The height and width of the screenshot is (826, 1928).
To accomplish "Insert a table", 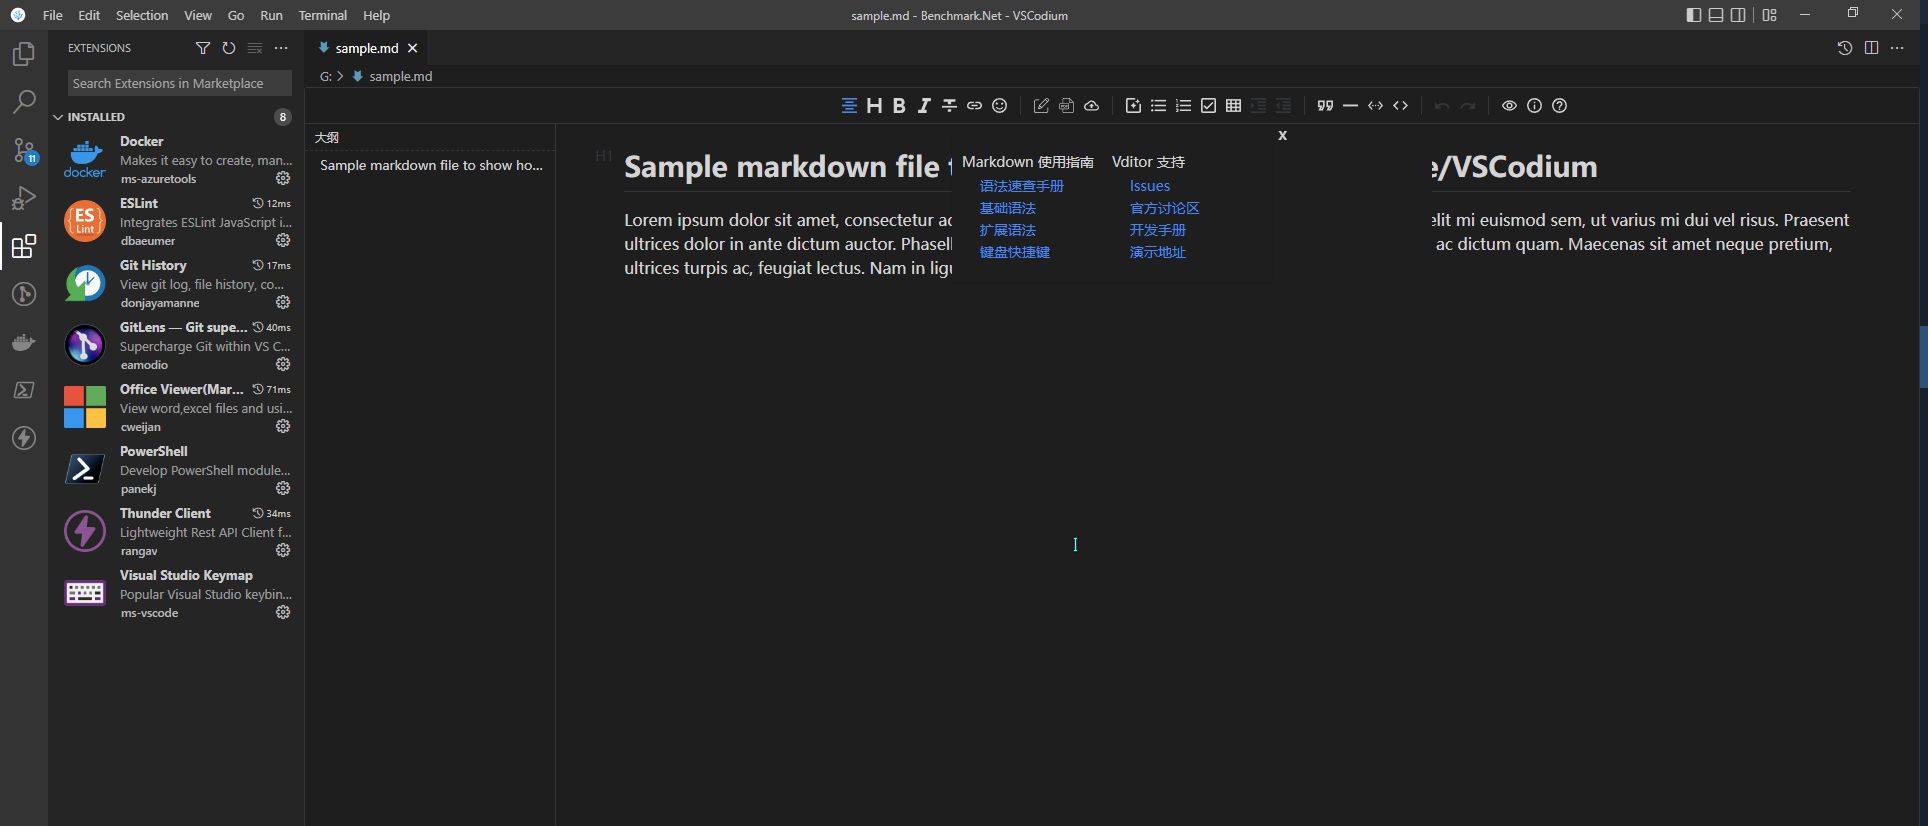I will [x=1233, y=106].
